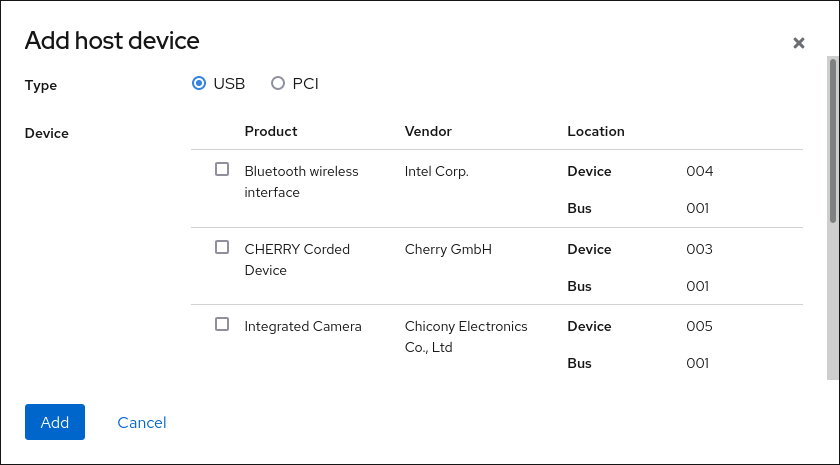The width and height of the screenshot is (840, 465).
Task: Check the Bluetooth wireless interface checkbox
Action: coord(222,170)
